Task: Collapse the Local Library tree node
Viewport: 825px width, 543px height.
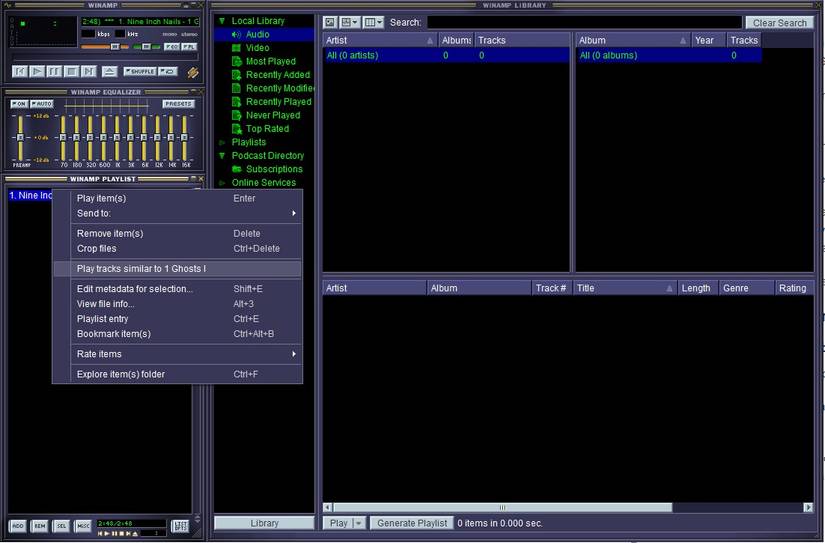Action: pos(222,21)
